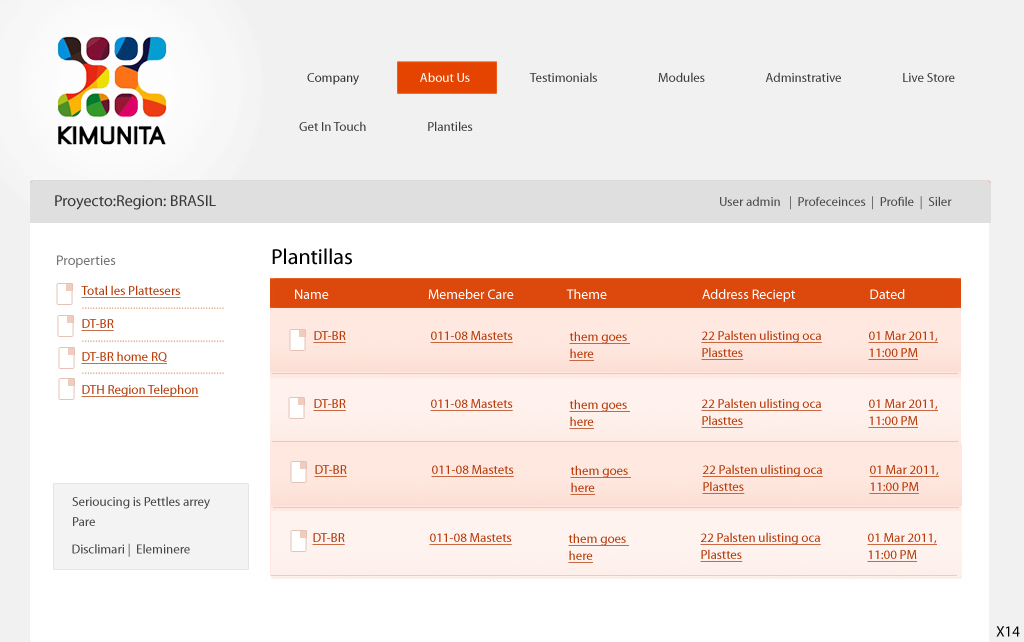
Task: Click the Siler link
Action: point(940,202)
